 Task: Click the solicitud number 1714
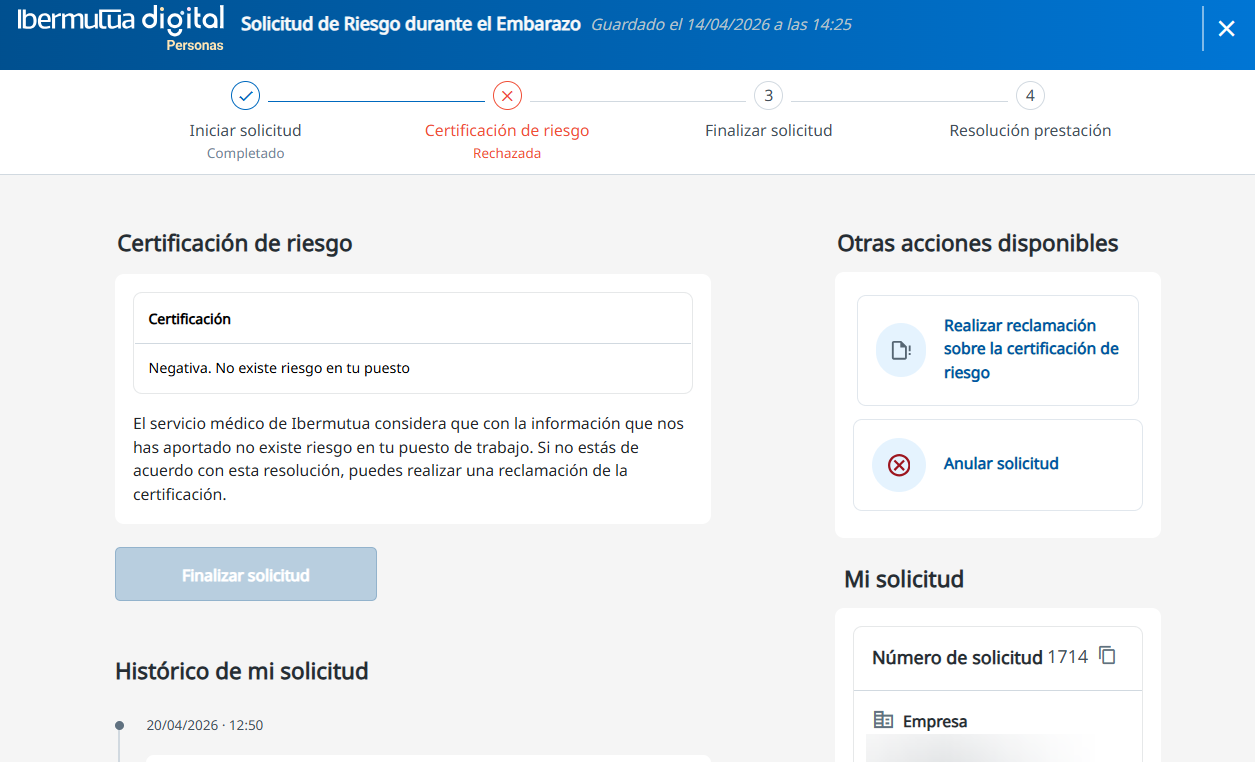coord(1067,658)
